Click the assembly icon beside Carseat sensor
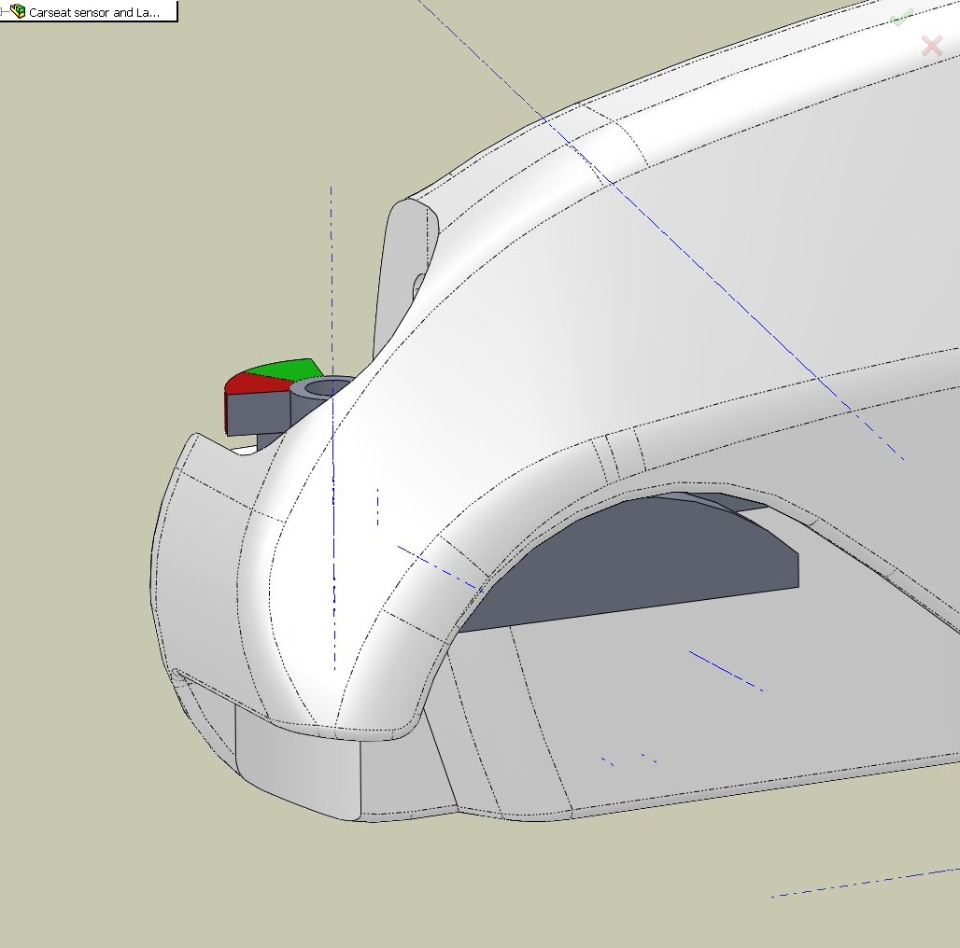This screenshot has height=948, width=960. click(18, 11)
